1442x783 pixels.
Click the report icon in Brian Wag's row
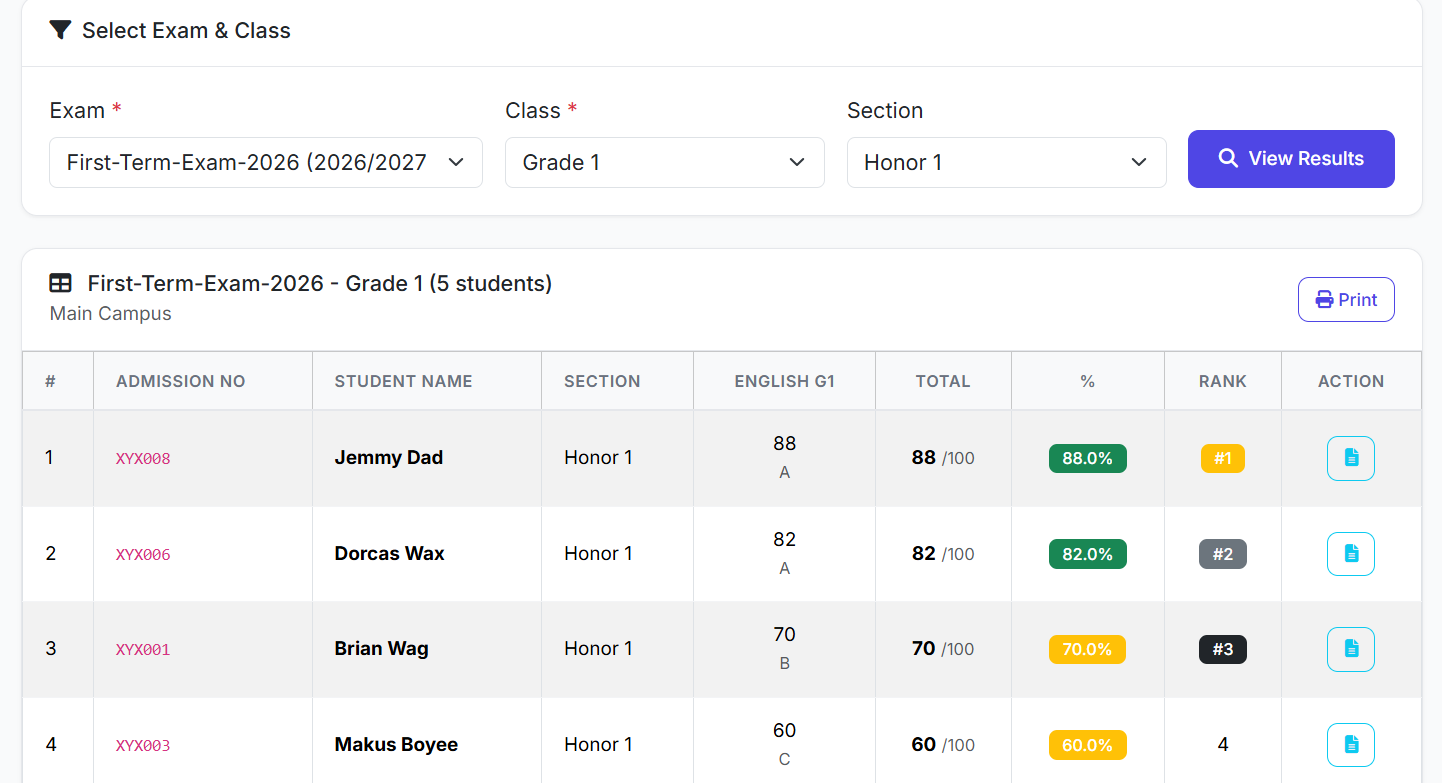coord(1351,649)
